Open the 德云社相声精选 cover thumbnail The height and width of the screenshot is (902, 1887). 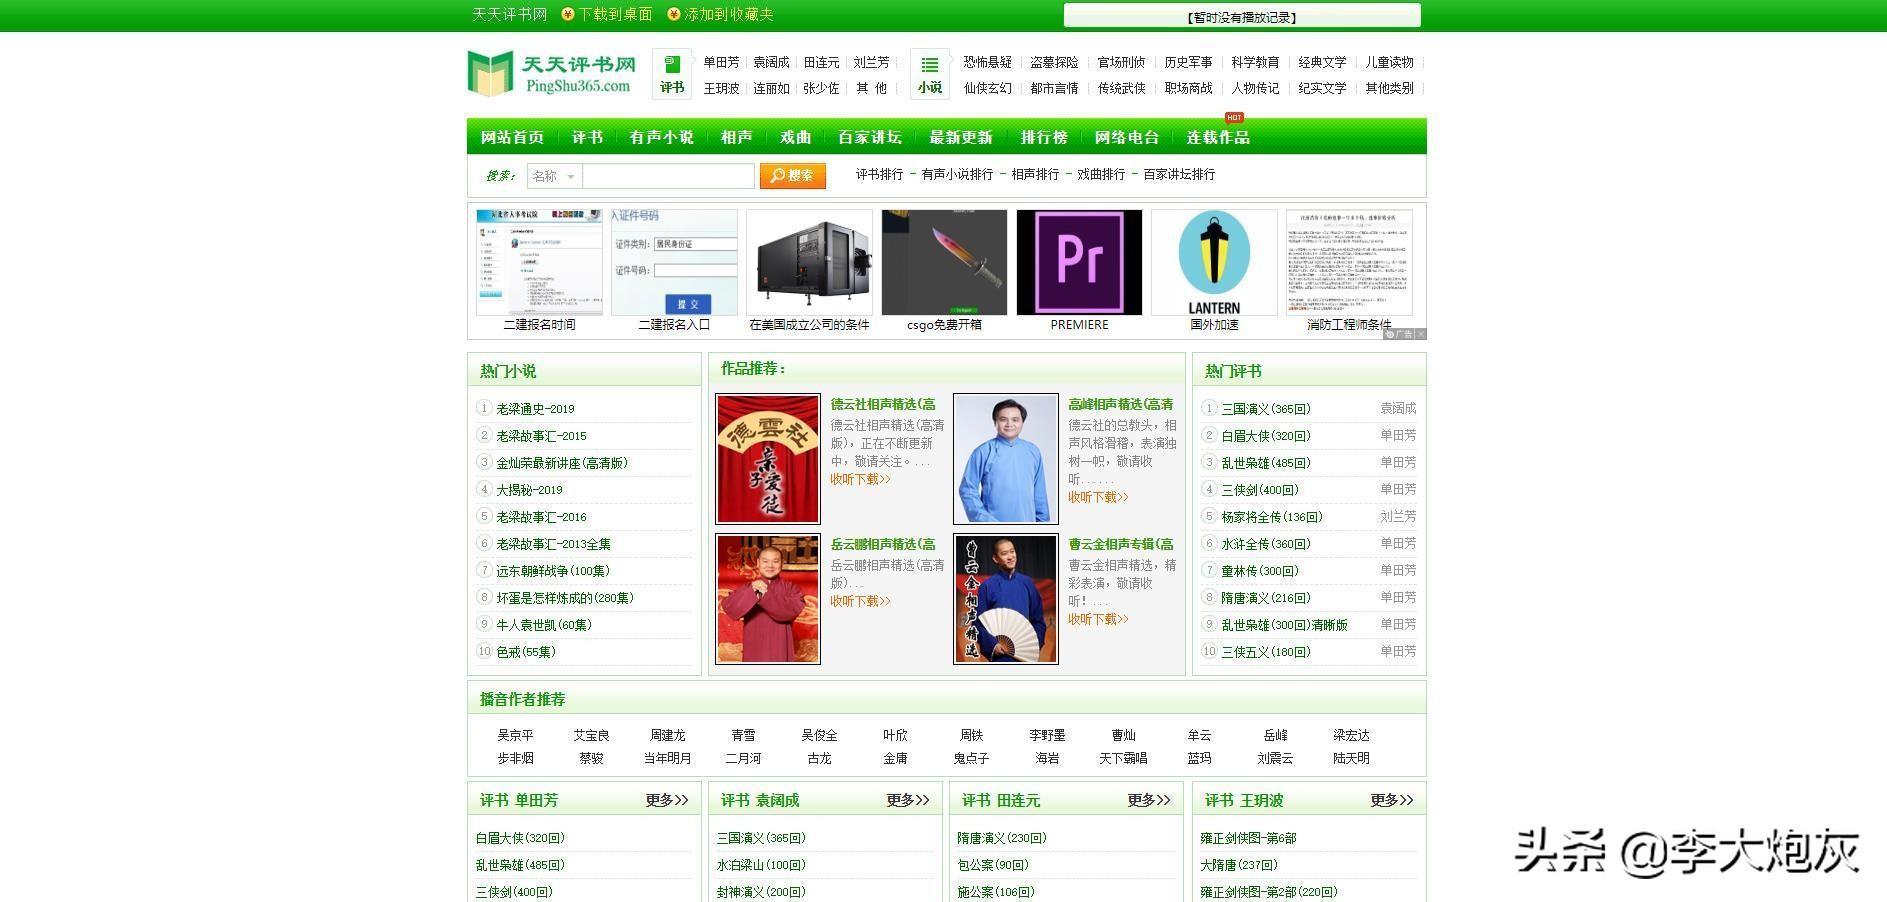(768, 459)
